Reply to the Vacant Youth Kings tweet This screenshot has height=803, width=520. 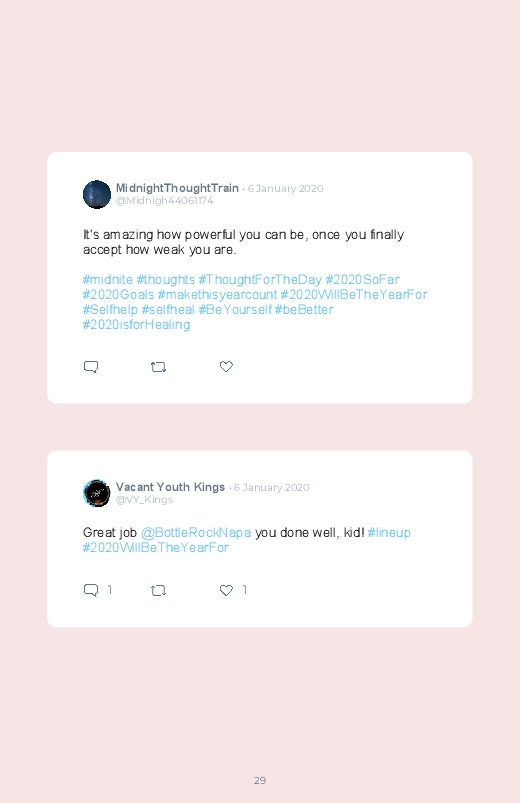(91, 590)
